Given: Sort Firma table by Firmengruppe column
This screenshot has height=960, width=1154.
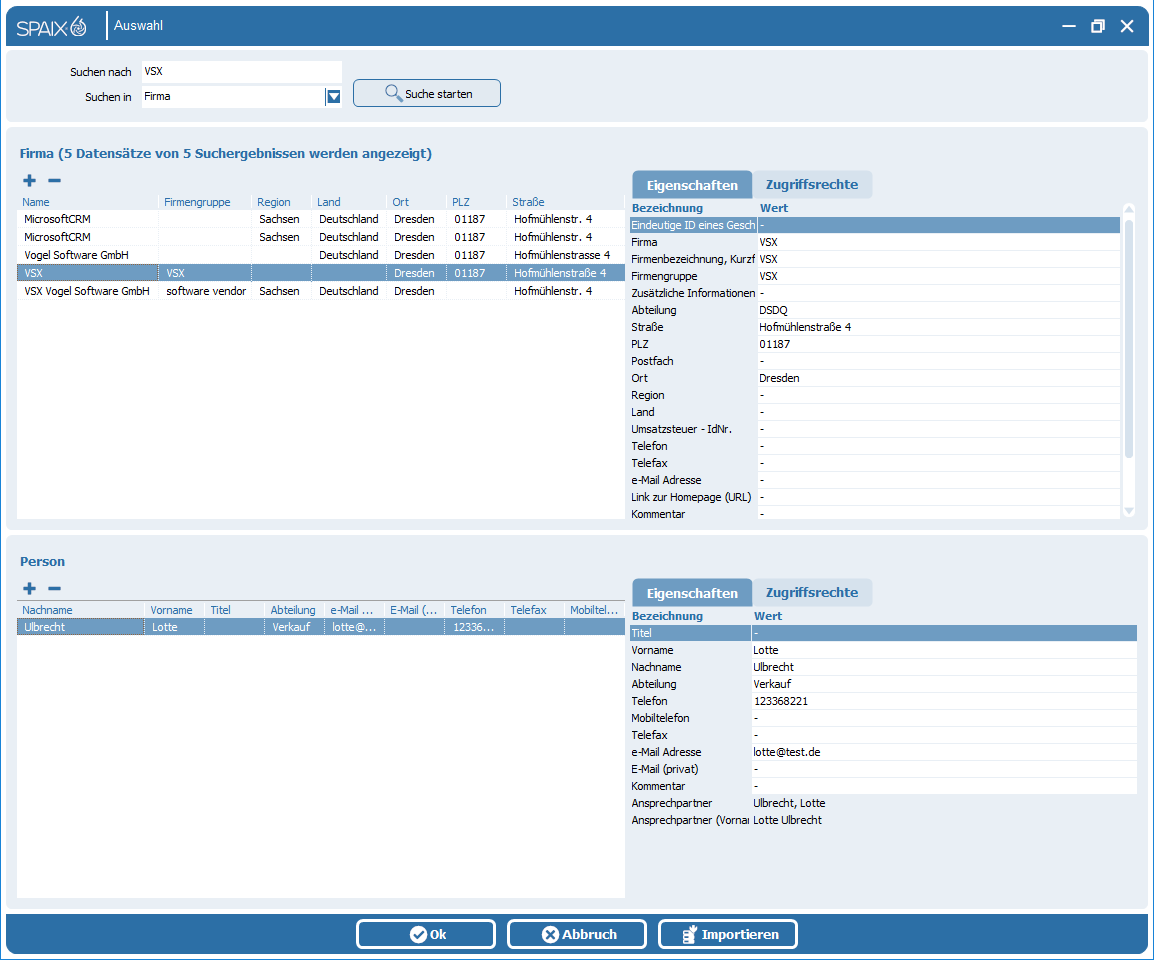Looking at the screenshot, I should pos(205,202).
